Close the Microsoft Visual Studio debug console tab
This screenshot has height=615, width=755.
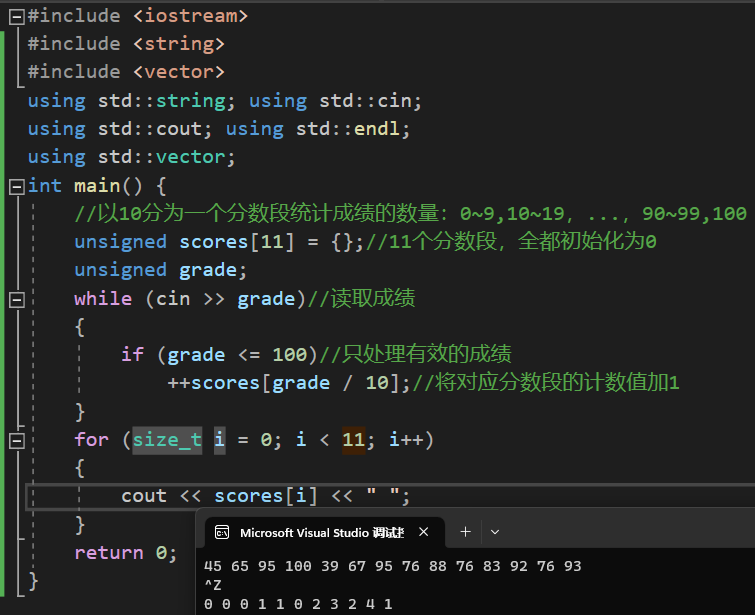point(424,533)
